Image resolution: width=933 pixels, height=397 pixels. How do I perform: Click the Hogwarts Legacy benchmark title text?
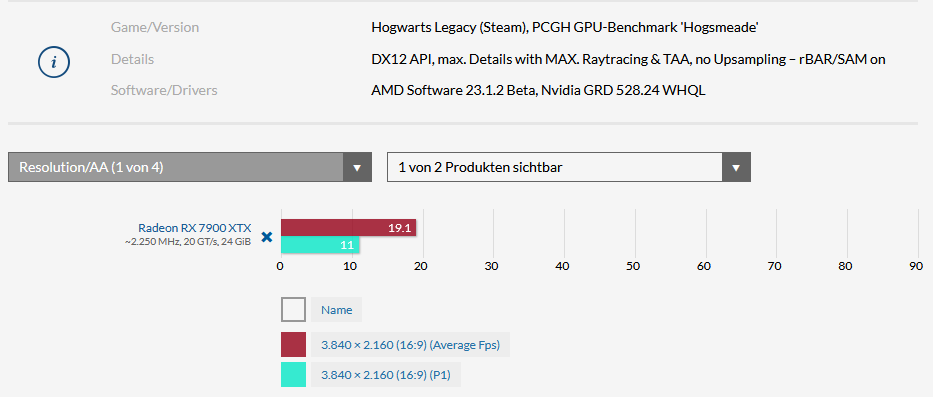(565, 27)
